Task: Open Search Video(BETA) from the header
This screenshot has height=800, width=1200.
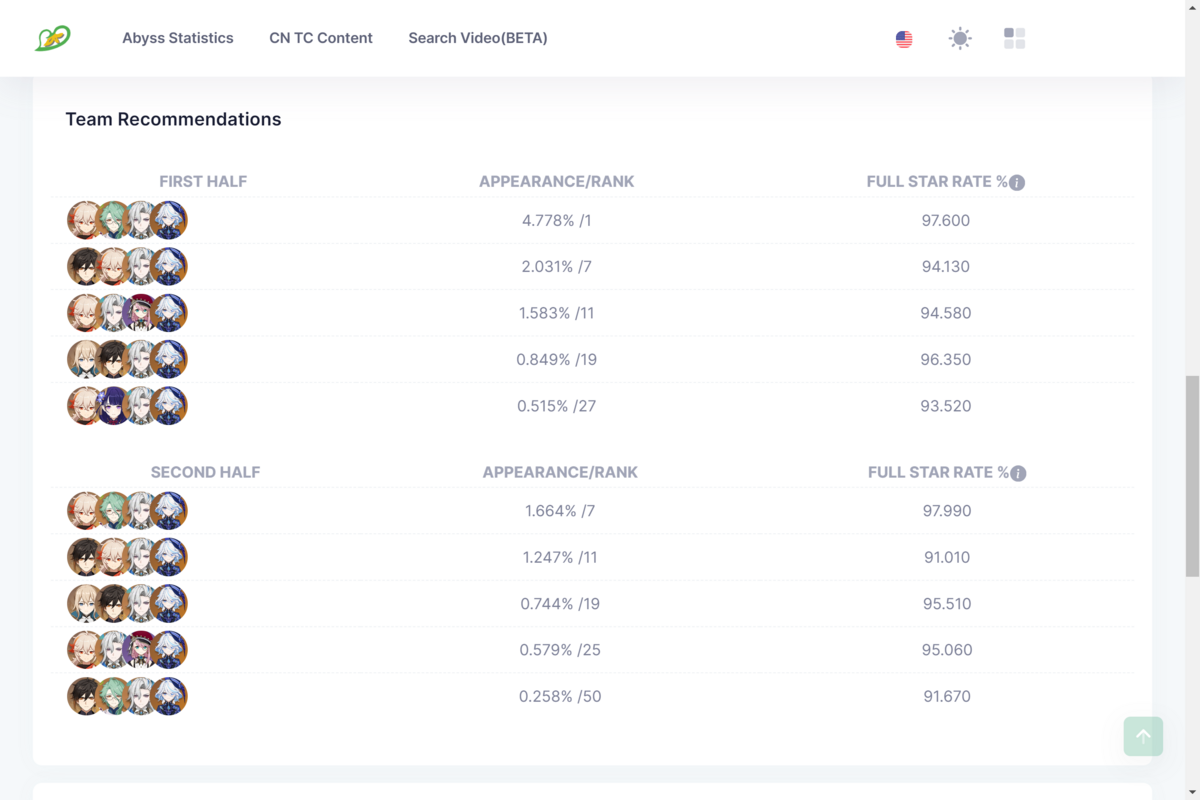Action: tap(478, 38)
